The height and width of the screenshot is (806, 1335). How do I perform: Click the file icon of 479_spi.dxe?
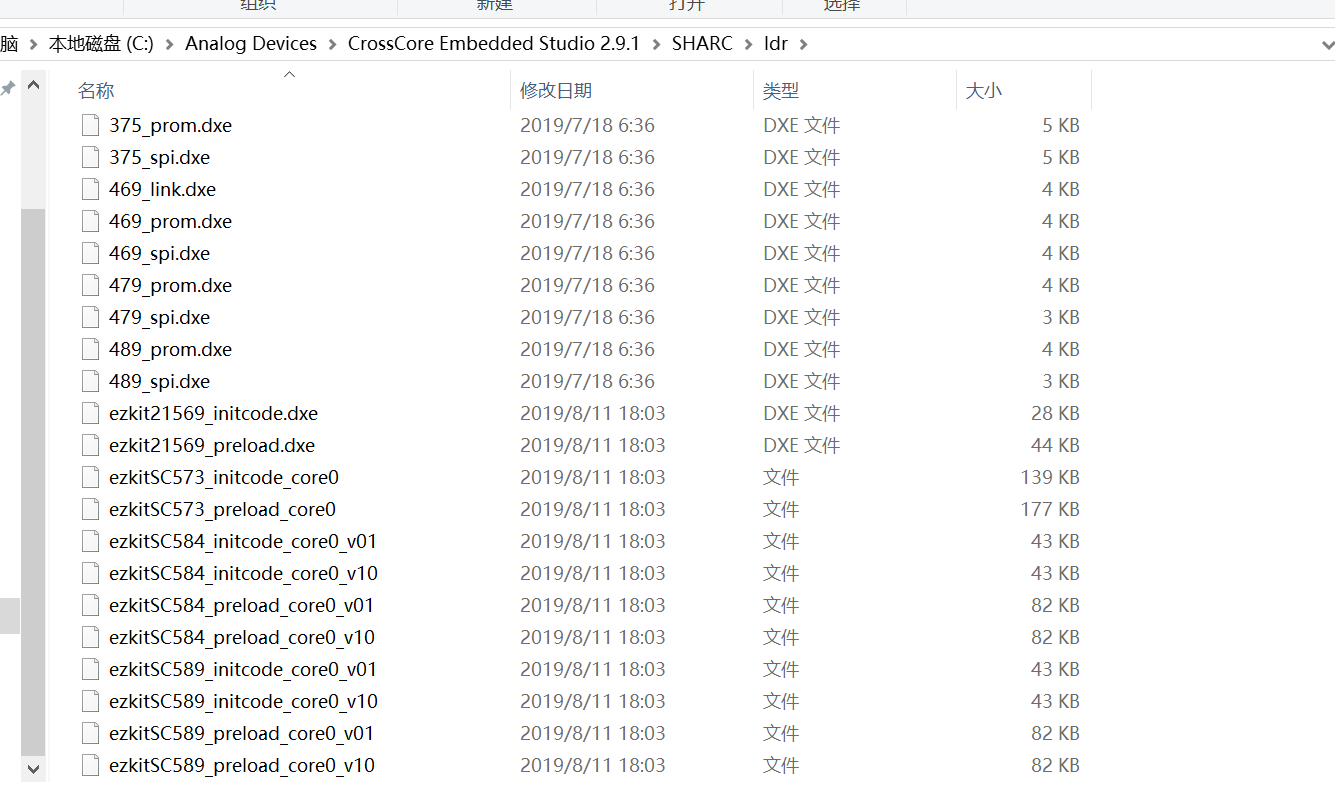click(90, 317)
